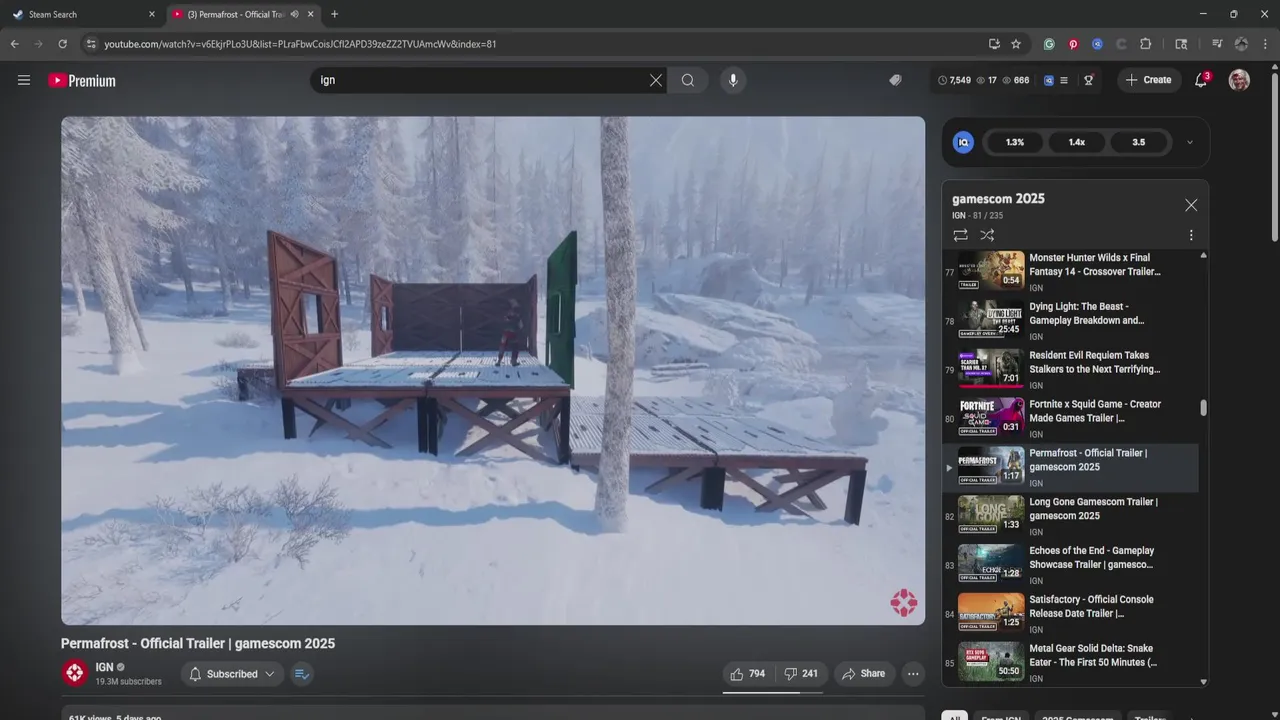Viewport: 1280px width, 720px height.
Task: Click the Create button
Action: [1148, 80]
